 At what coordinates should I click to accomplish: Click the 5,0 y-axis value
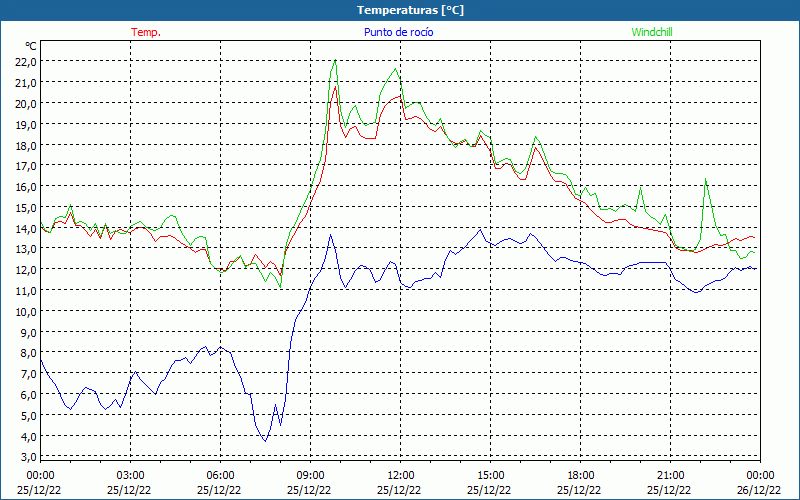coord(28,415)
